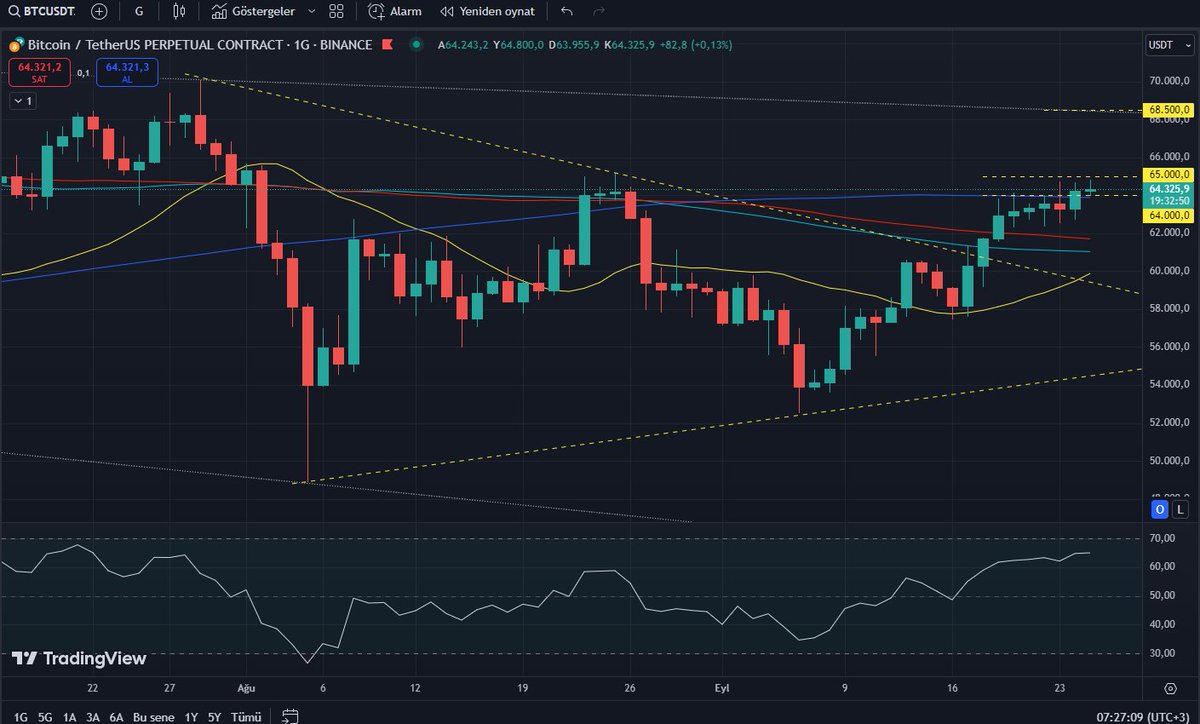Screen dimensions: 1200x724
Task: Toggle auto scale with the O button
Action: pyautogui.click(x=1158, y=509)
